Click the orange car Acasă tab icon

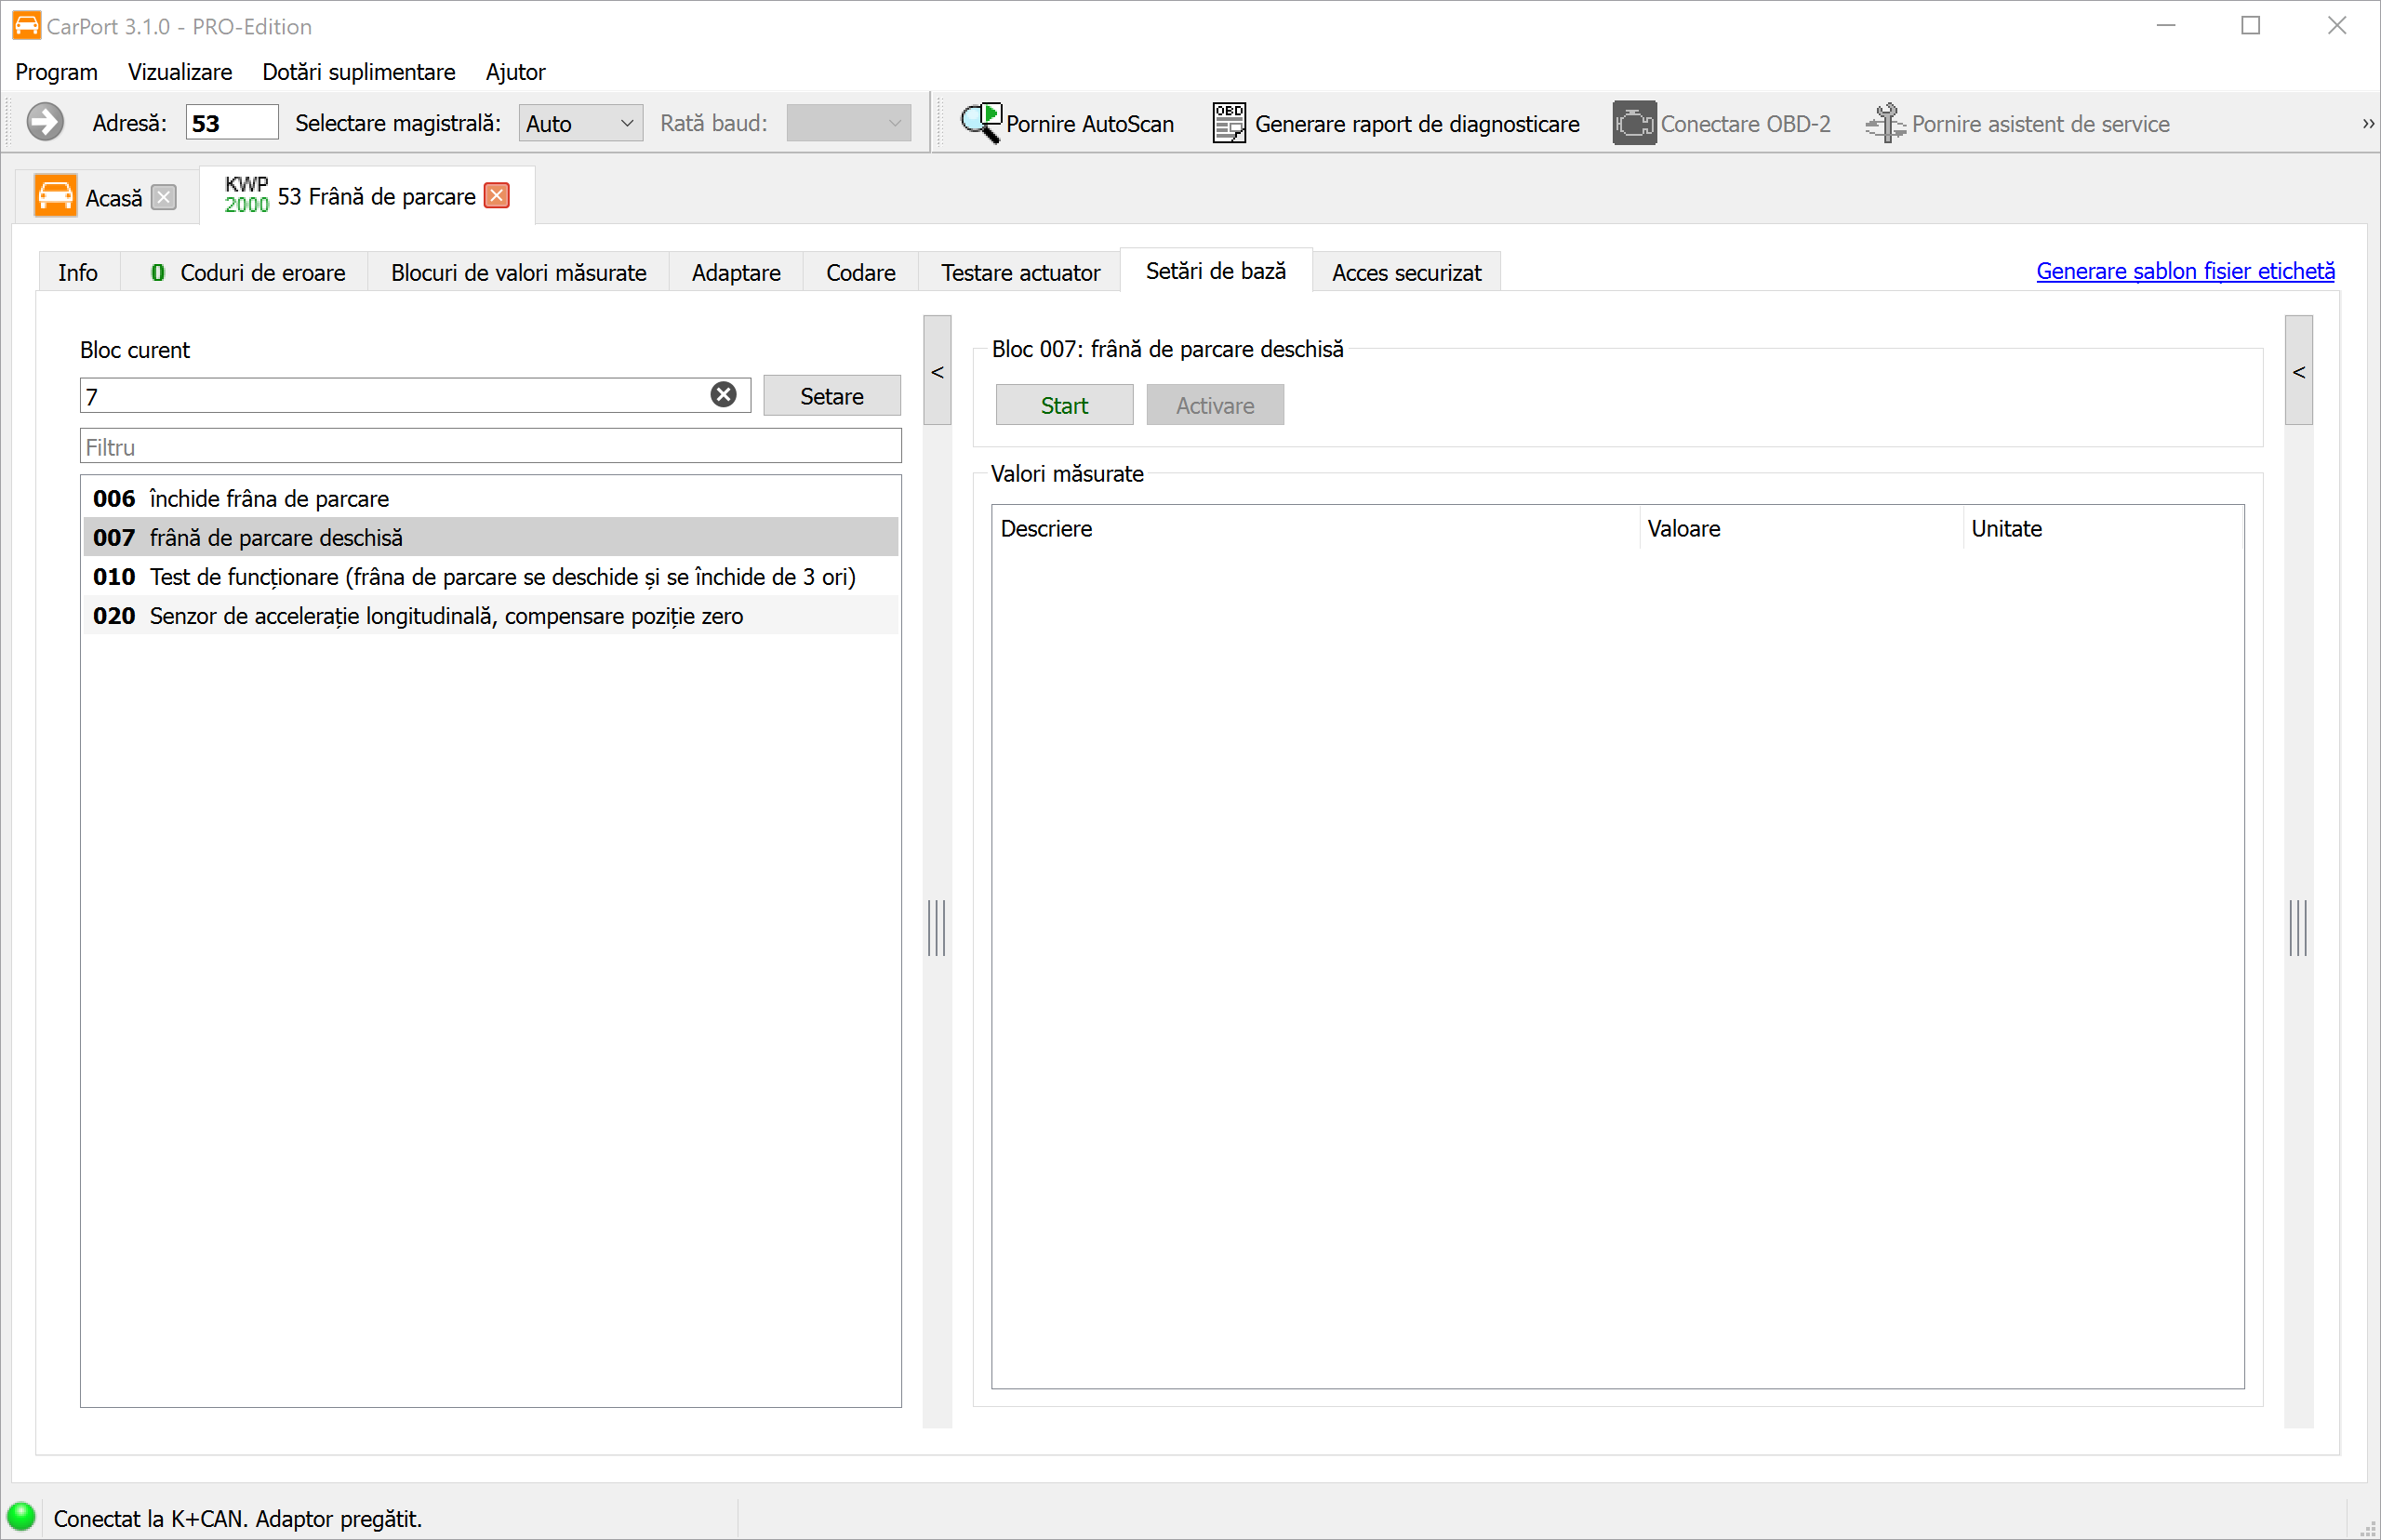pos(55,196)
